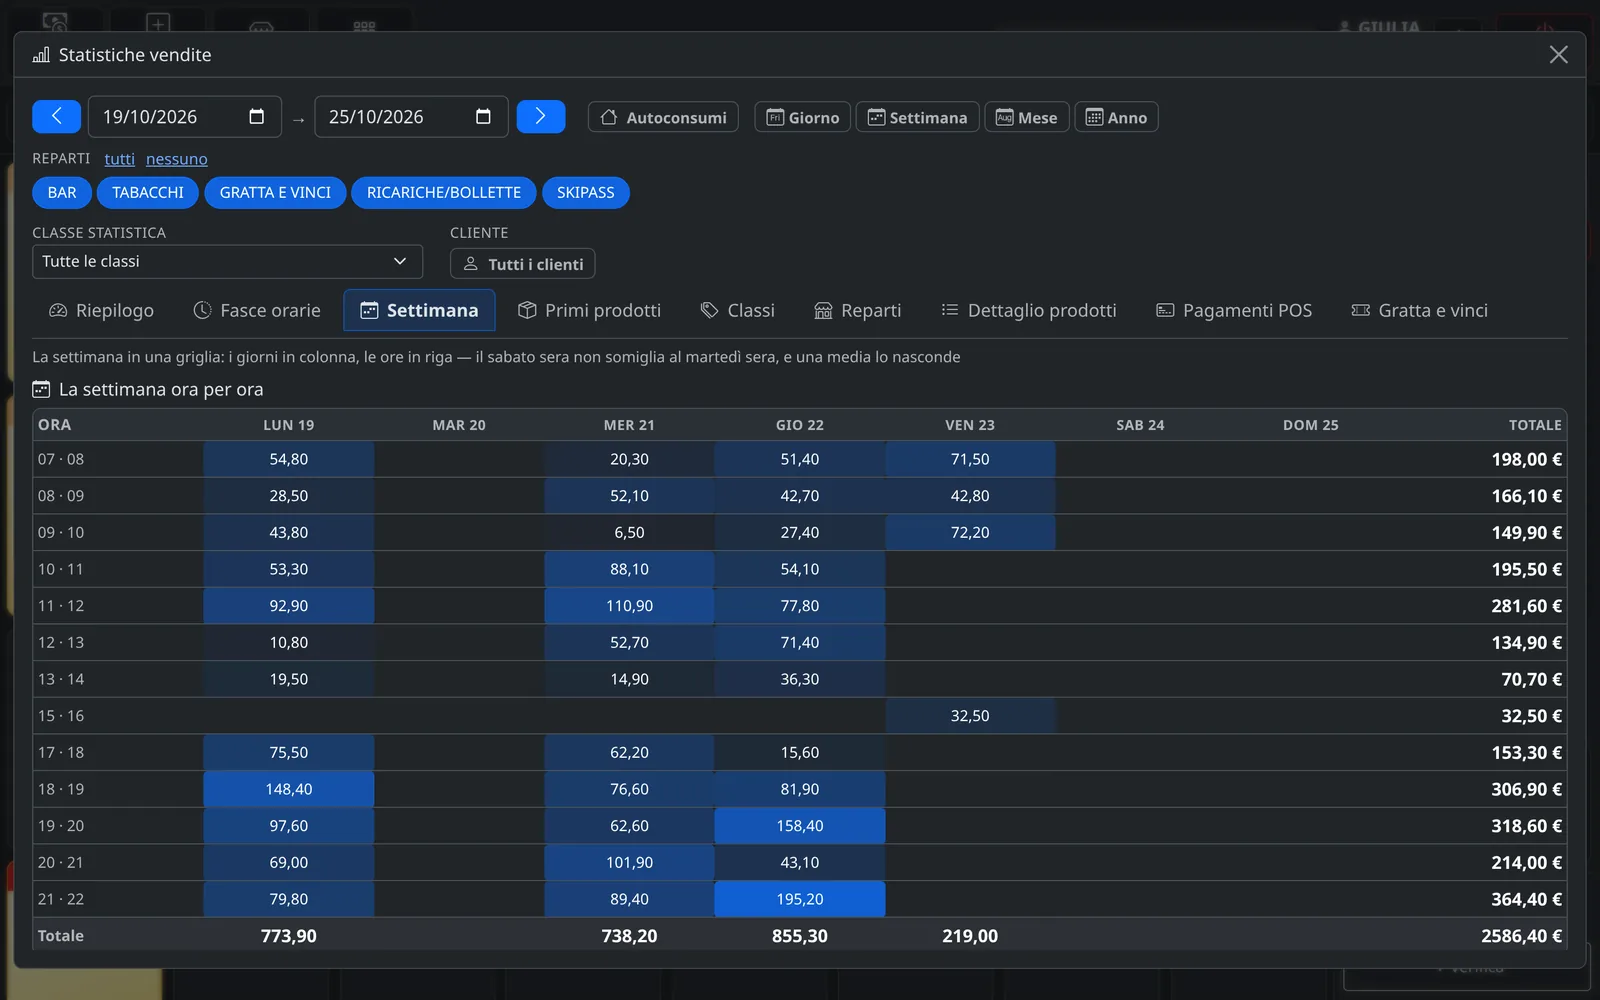This screenshot has width=1600, height=1000.
Task: Select the 148,40 cell for Monday 18-19
Action: click(289, 789)
